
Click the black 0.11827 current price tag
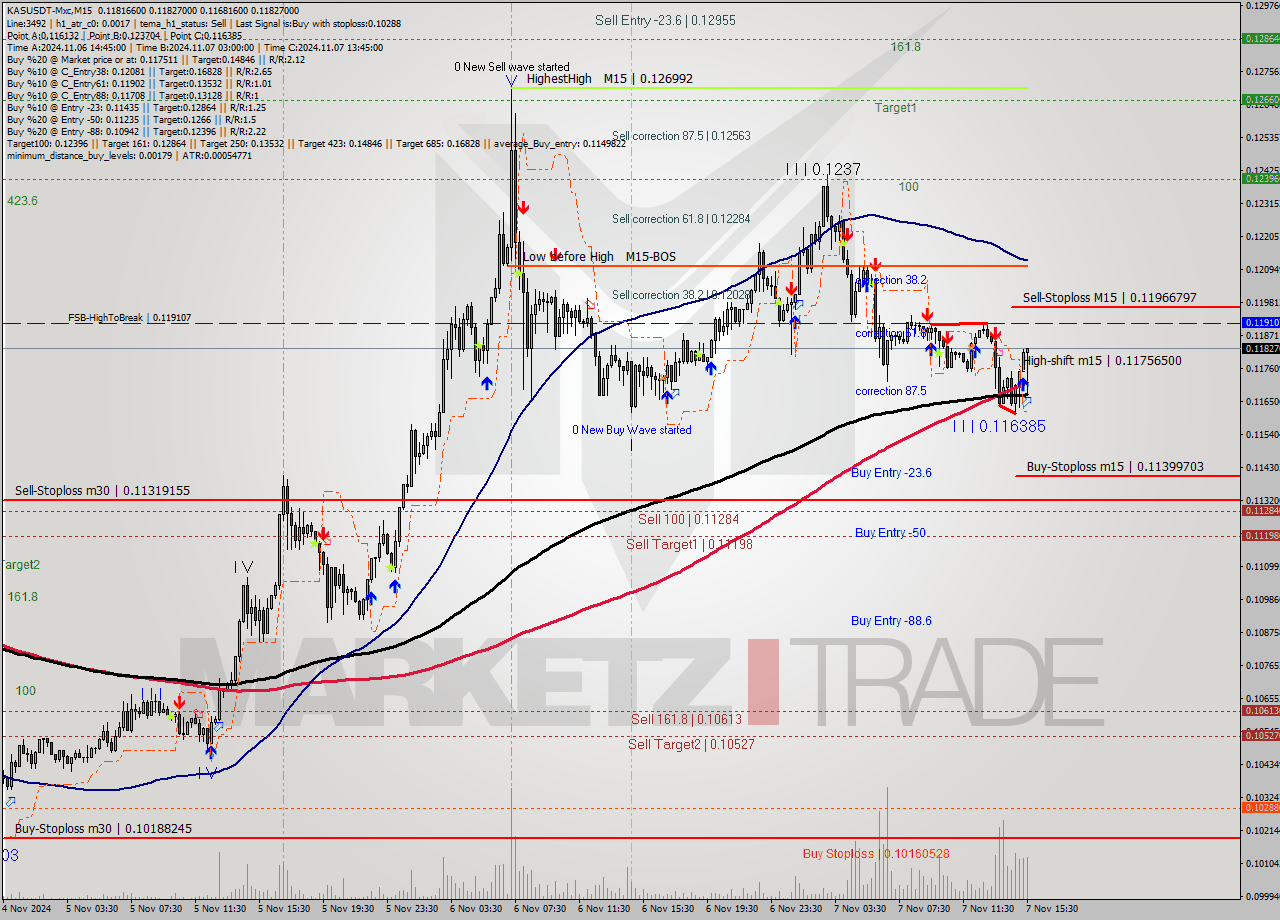point(1260,348)
